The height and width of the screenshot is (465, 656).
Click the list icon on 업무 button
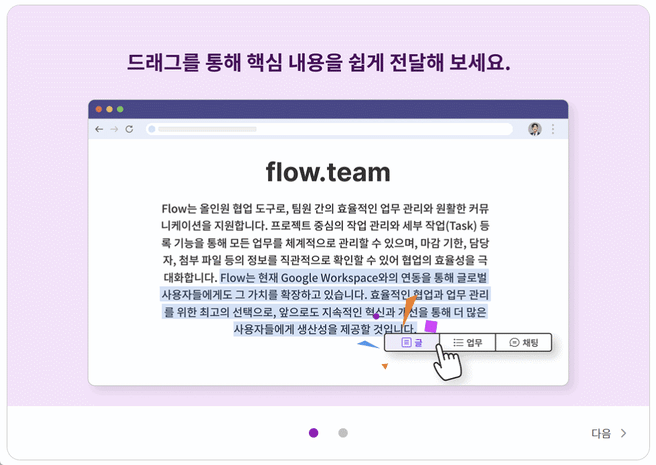[458, 343]
